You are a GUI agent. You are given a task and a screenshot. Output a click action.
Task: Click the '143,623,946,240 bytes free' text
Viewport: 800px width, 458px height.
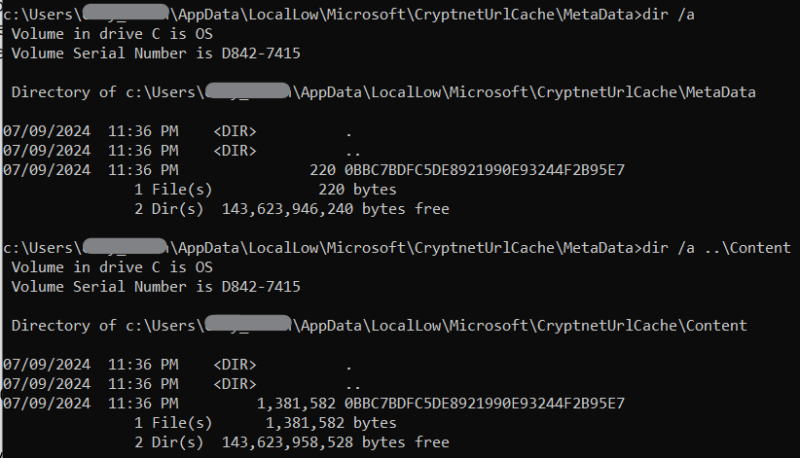(335, 209)
